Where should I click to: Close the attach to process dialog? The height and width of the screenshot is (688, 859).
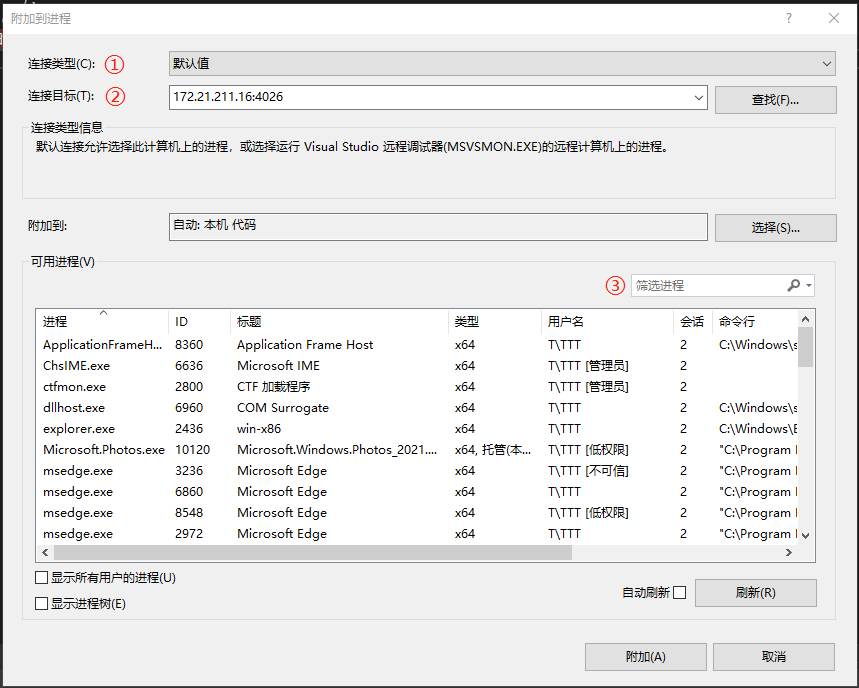click(x=834, y=19)
